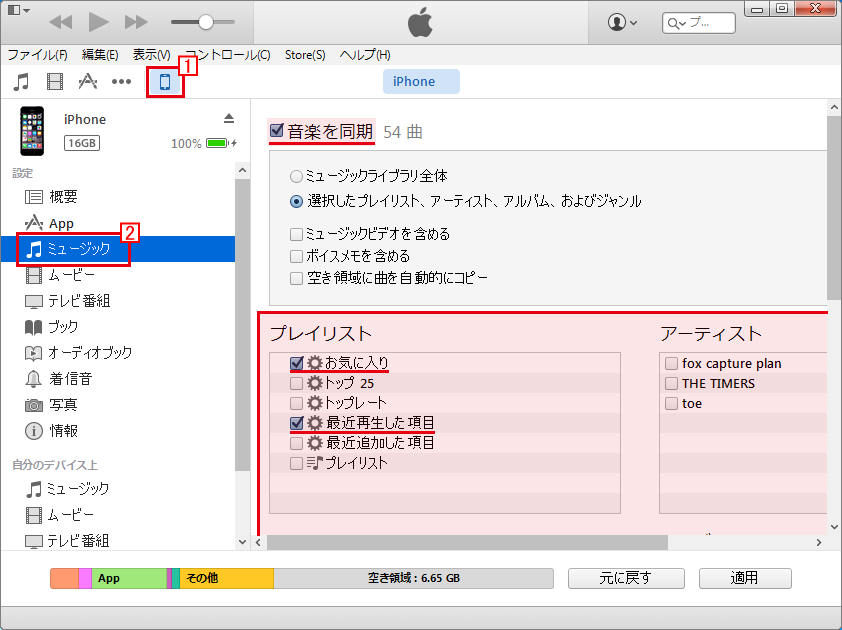Open the sidebar view toggle dropdown
Image resolution: width=842 pixels, height=630 pixels.
[x=18, y=10]
